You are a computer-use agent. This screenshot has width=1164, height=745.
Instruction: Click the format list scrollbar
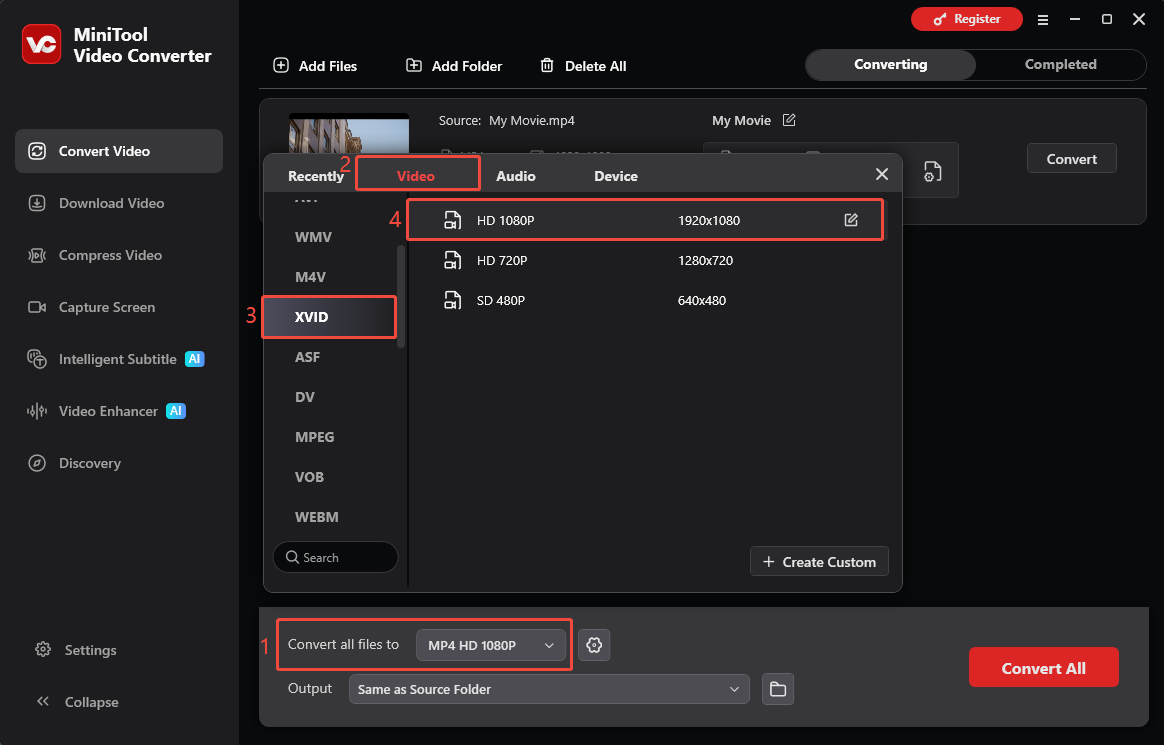pos(401,295)
